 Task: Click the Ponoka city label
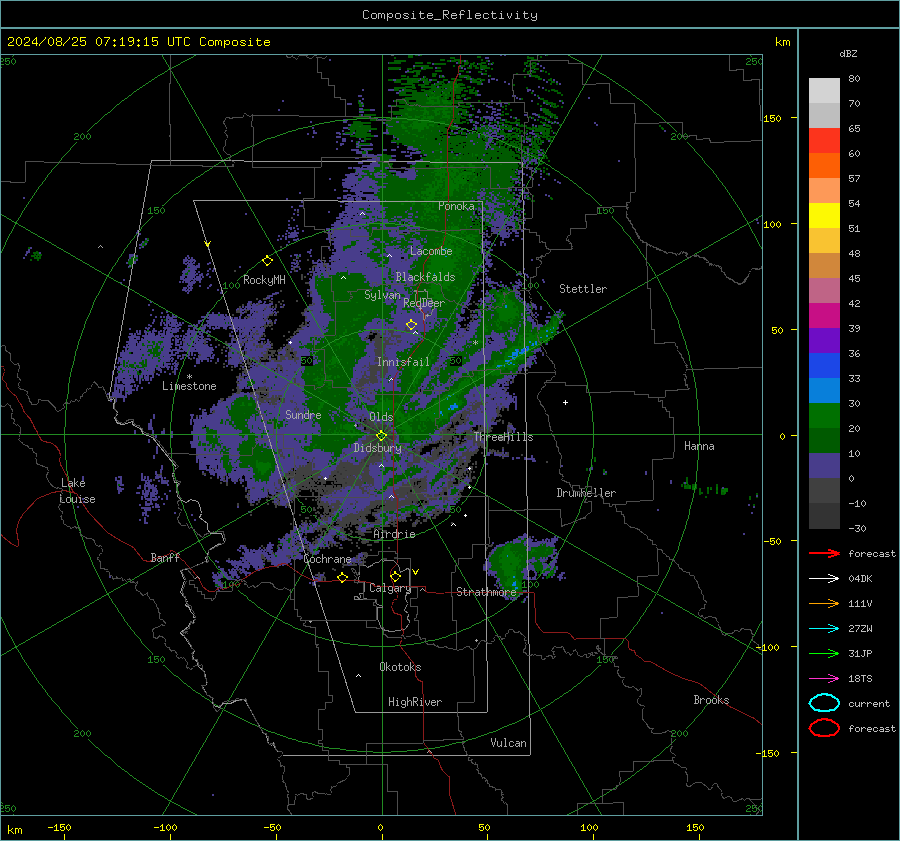pos(456,206)
